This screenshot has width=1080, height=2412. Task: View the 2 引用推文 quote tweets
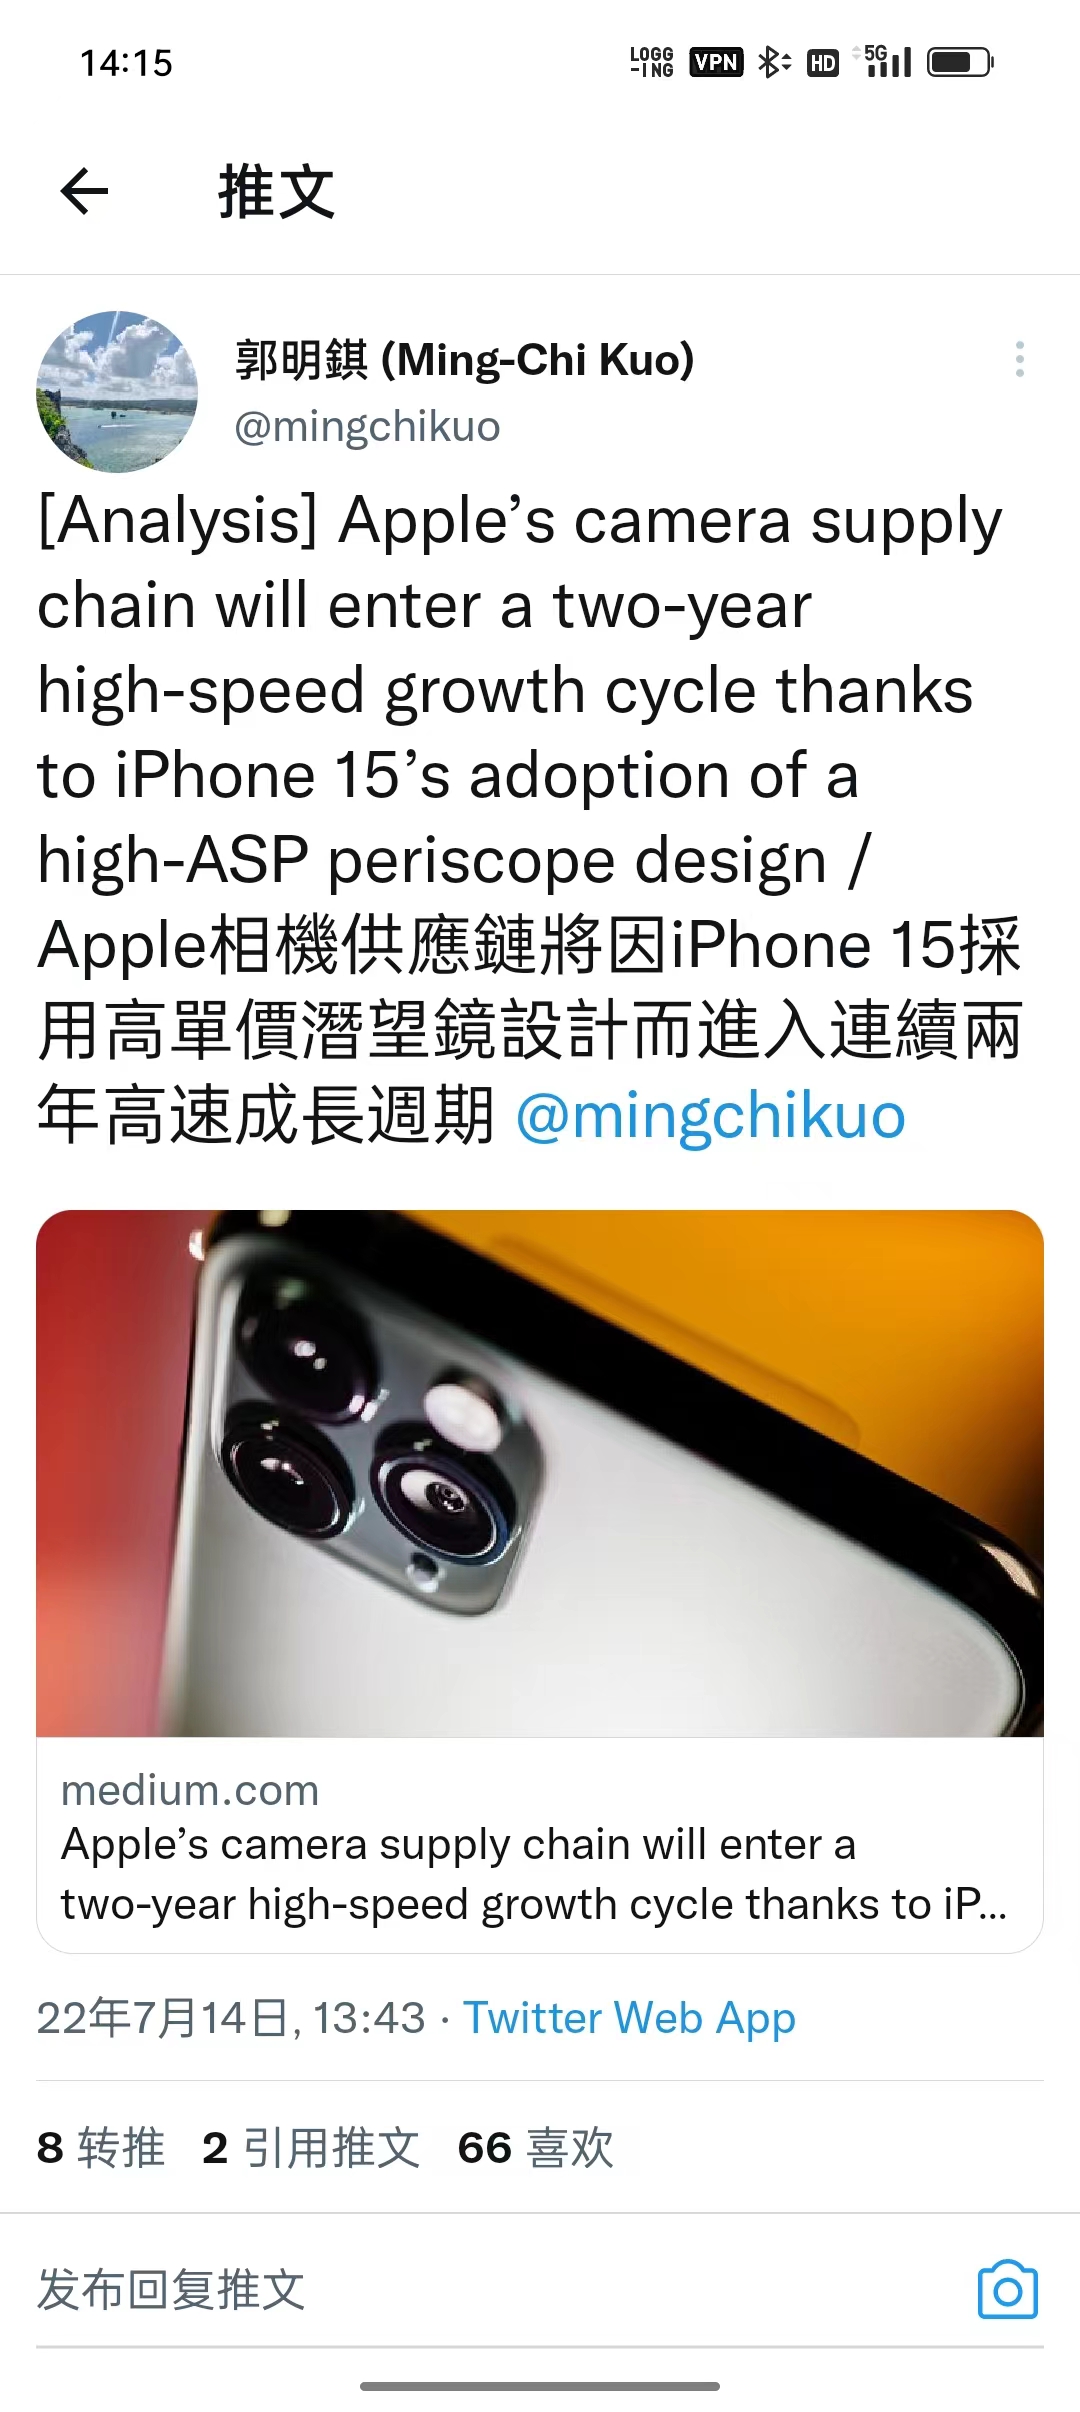311,2147
